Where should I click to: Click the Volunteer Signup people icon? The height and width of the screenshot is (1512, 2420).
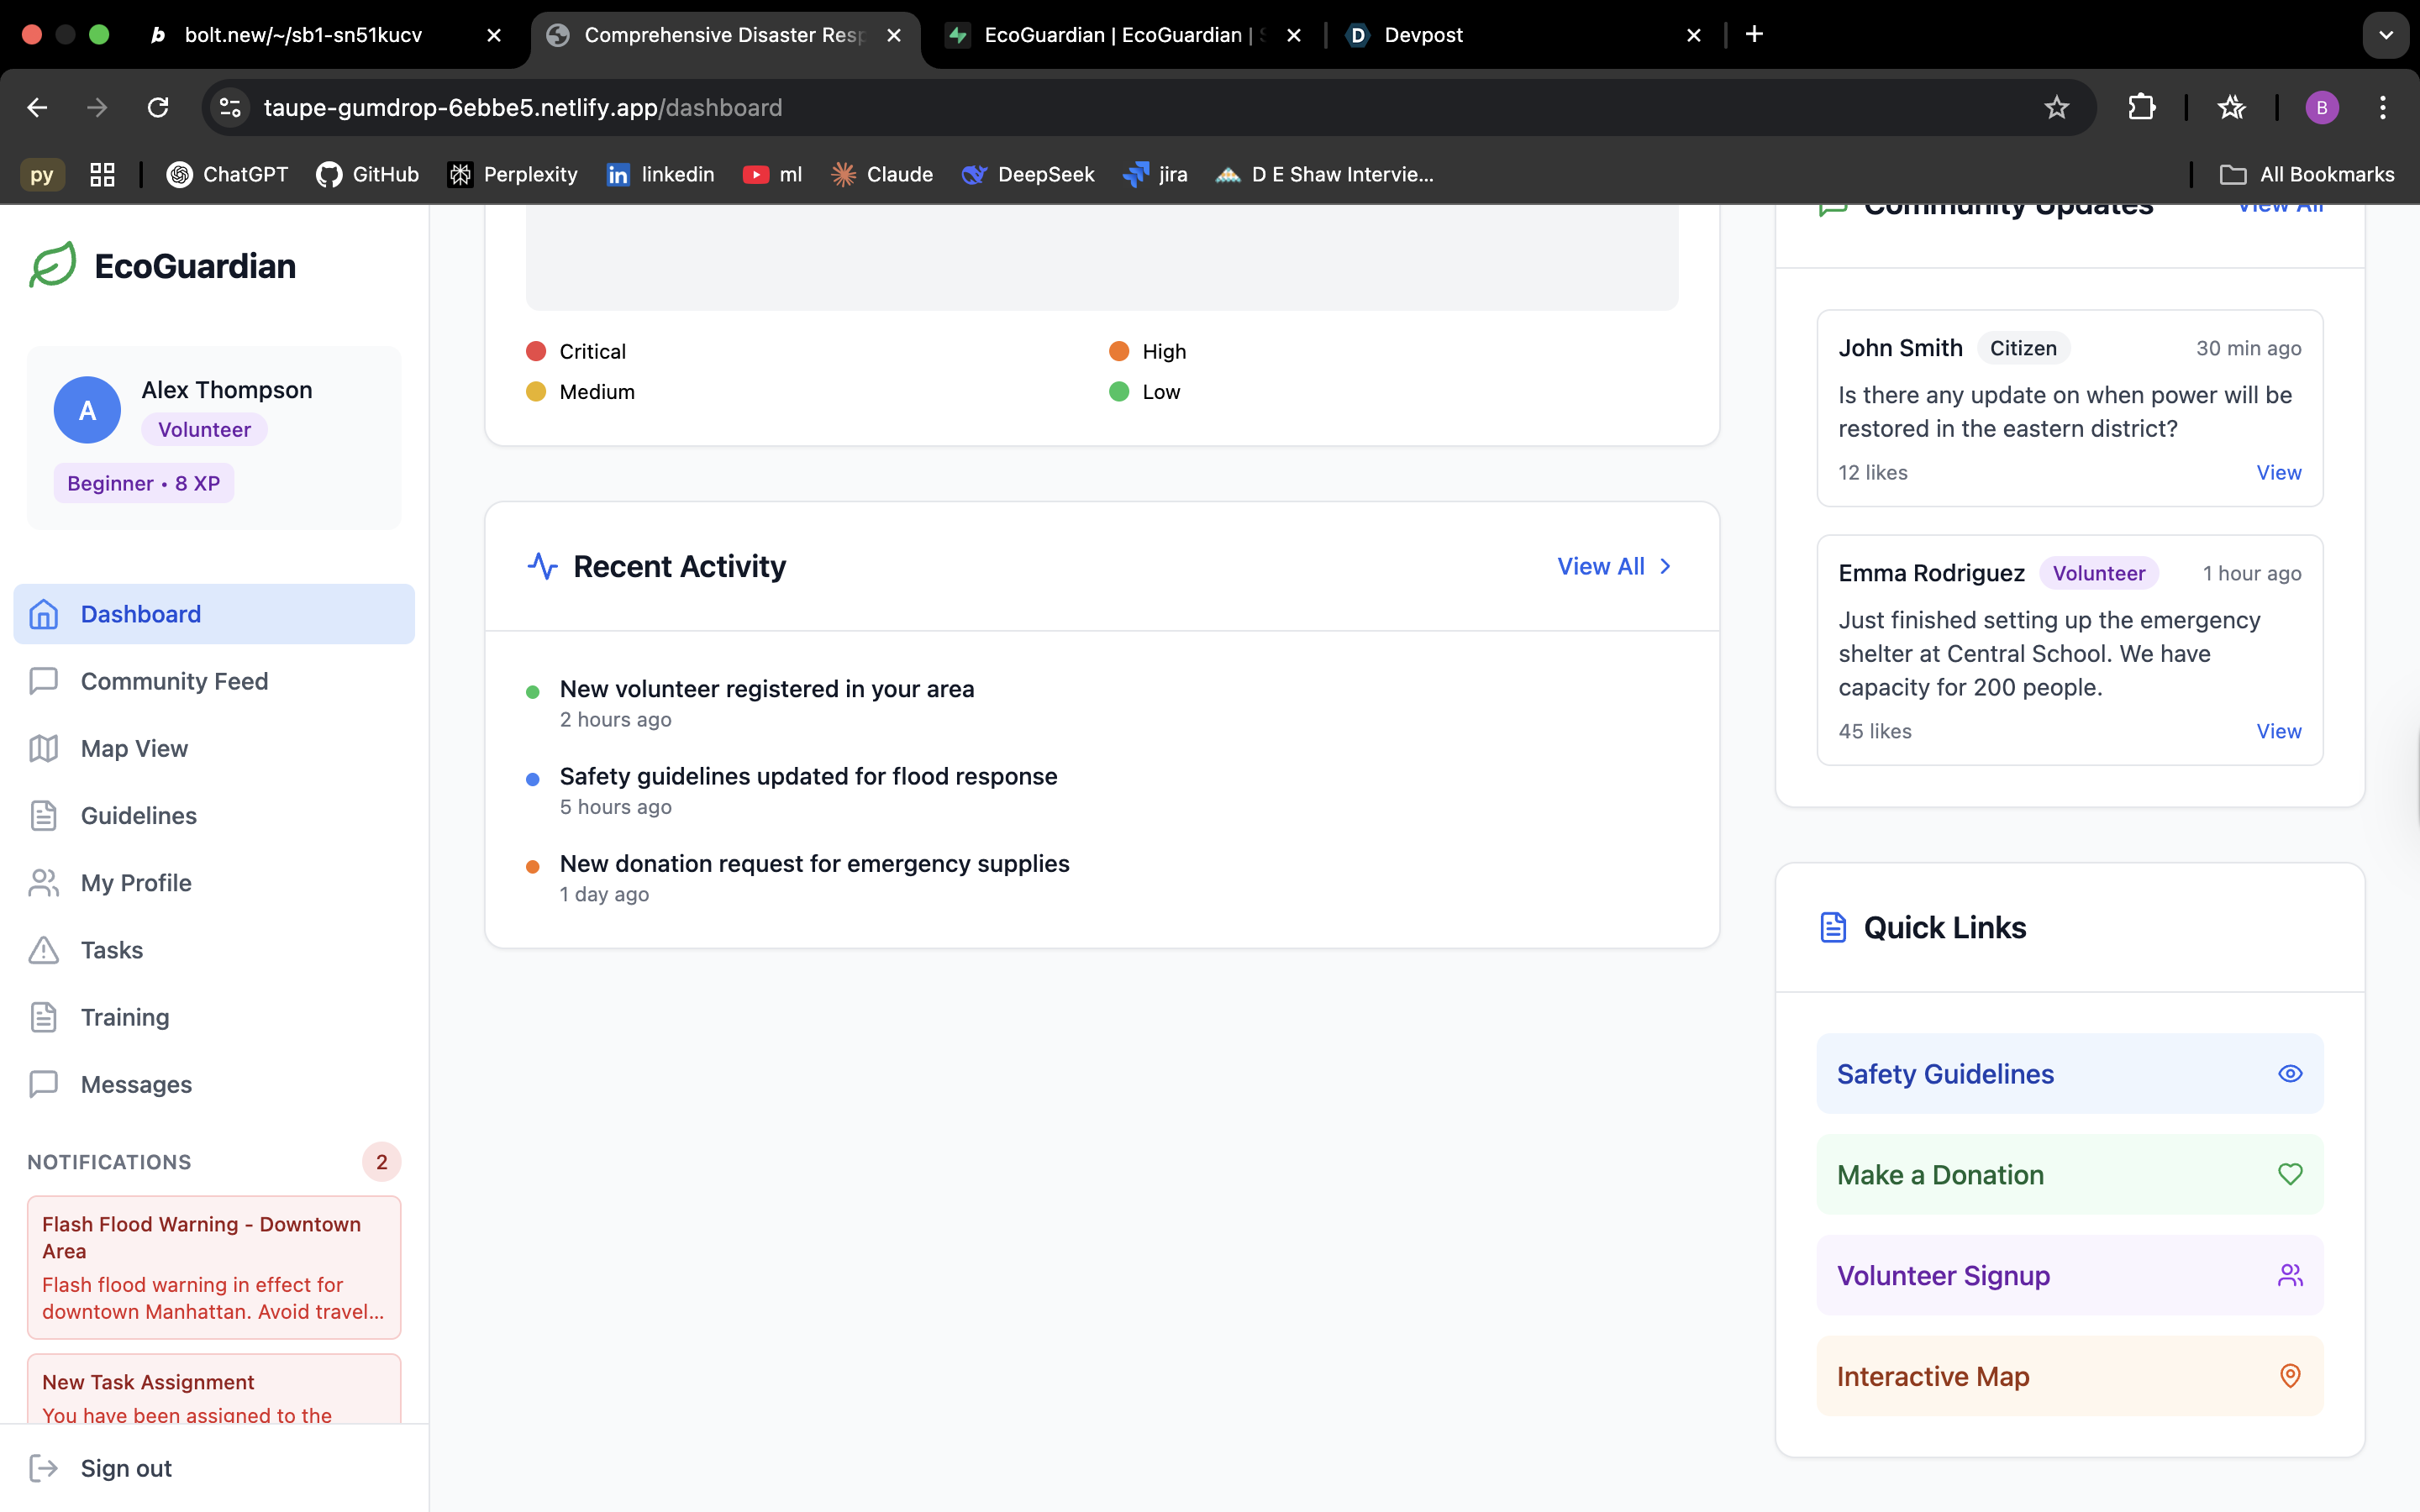click(x=2290, y=1275)
